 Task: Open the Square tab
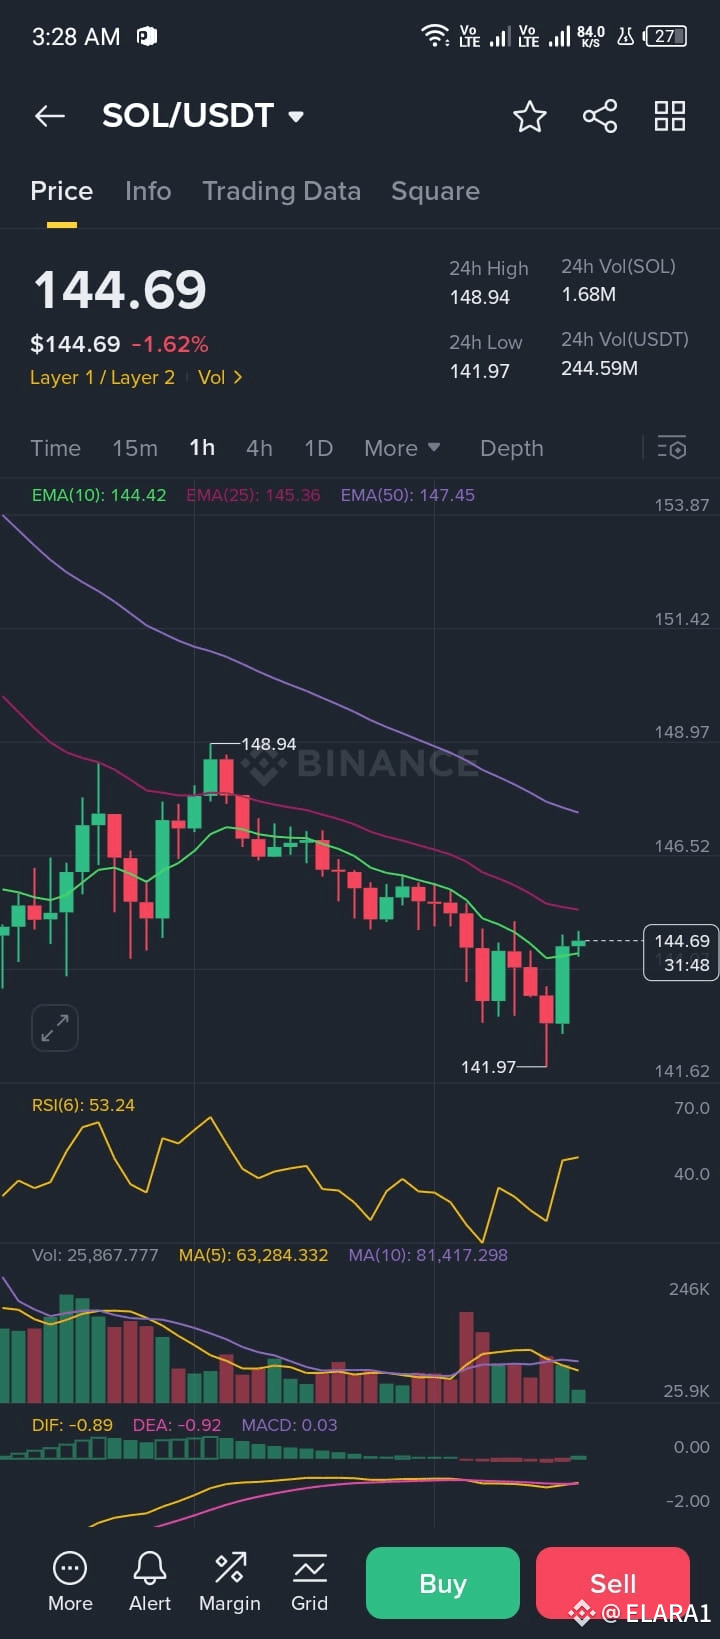(435, 191)
